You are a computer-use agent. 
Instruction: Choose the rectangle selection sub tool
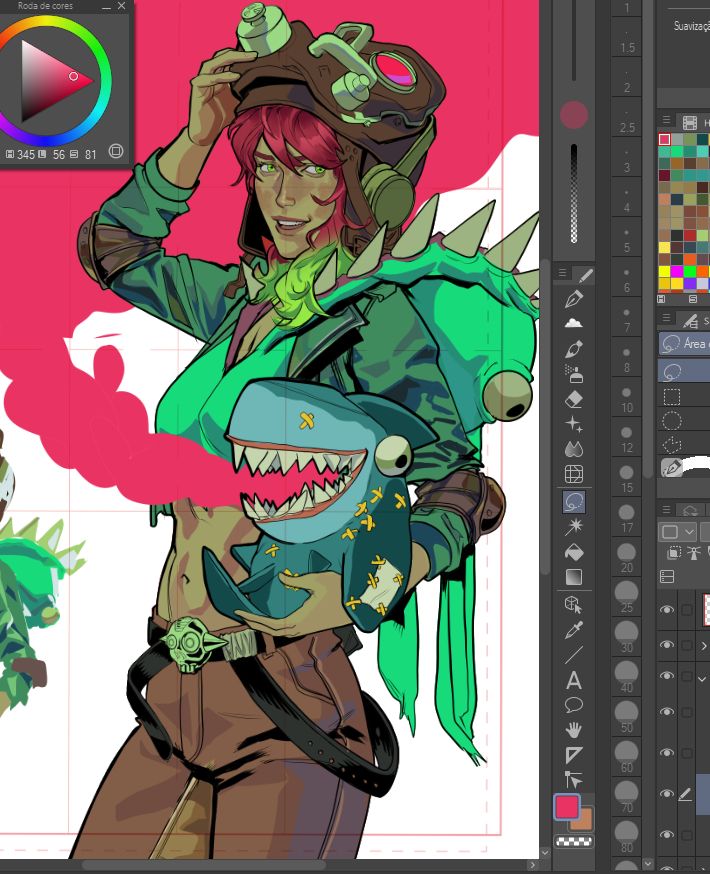672,397
